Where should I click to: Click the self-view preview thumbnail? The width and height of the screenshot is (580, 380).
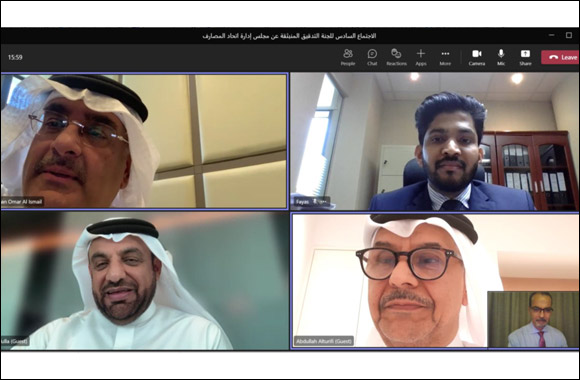[532, 319]
